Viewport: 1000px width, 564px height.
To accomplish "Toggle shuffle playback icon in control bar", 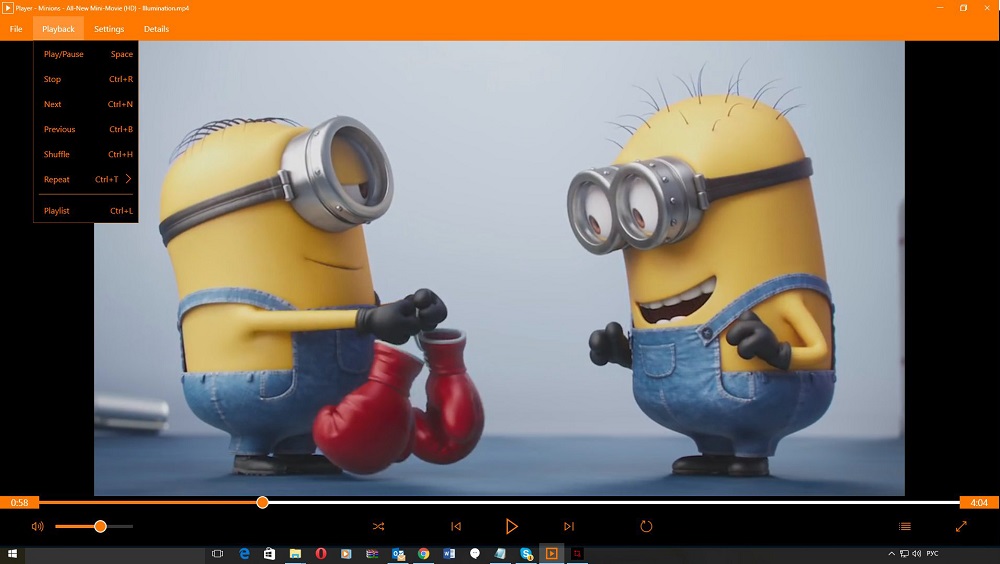I will tap(378, 526).
